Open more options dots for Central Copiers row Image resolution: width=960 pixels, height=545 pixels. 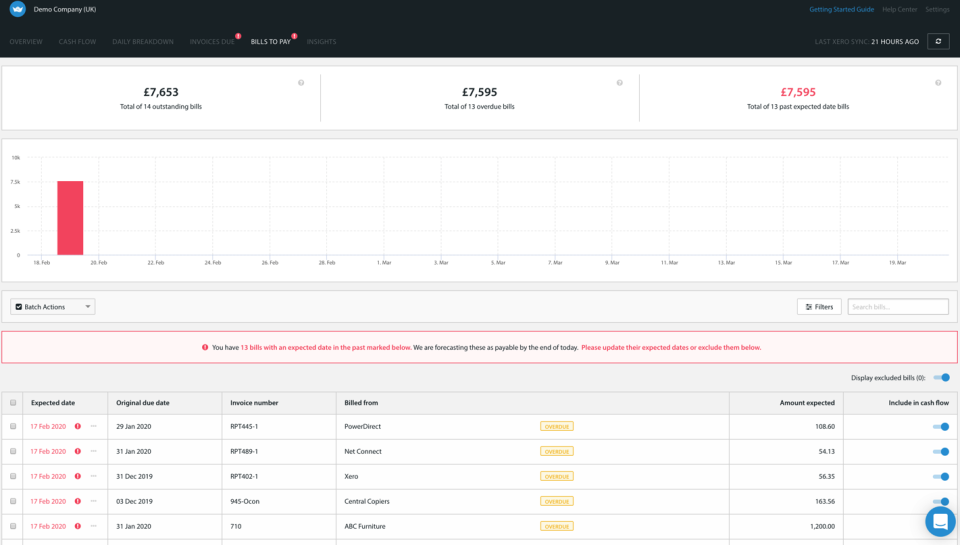[x=94, y=501]
